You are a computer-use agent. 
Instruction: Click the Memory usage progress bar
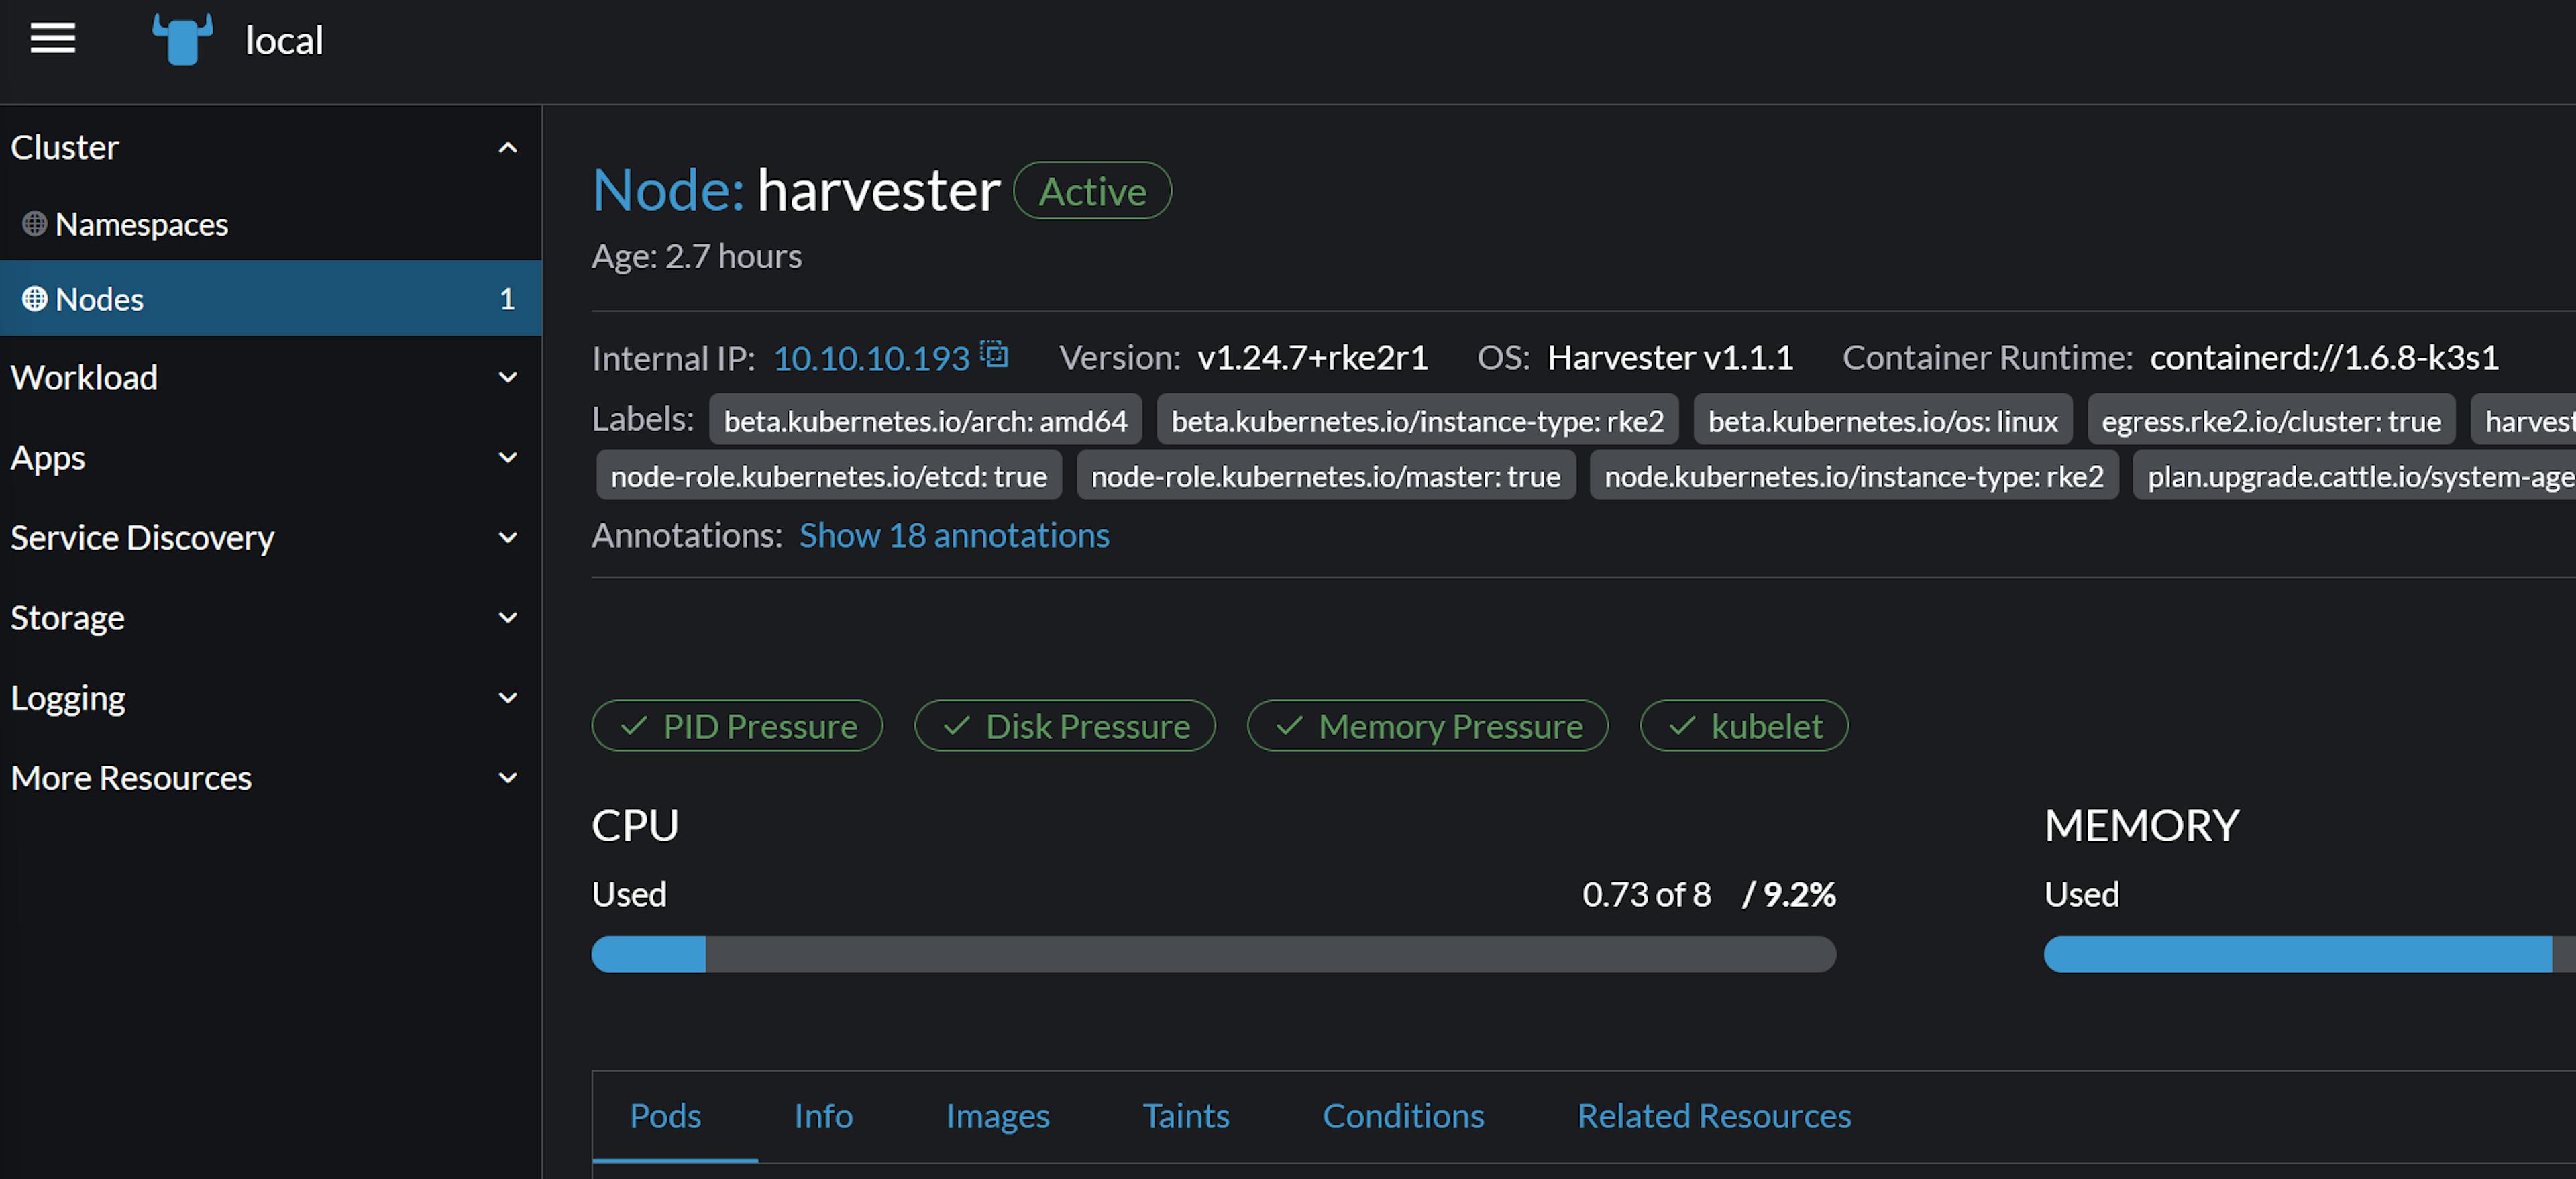click(2310, 955)
